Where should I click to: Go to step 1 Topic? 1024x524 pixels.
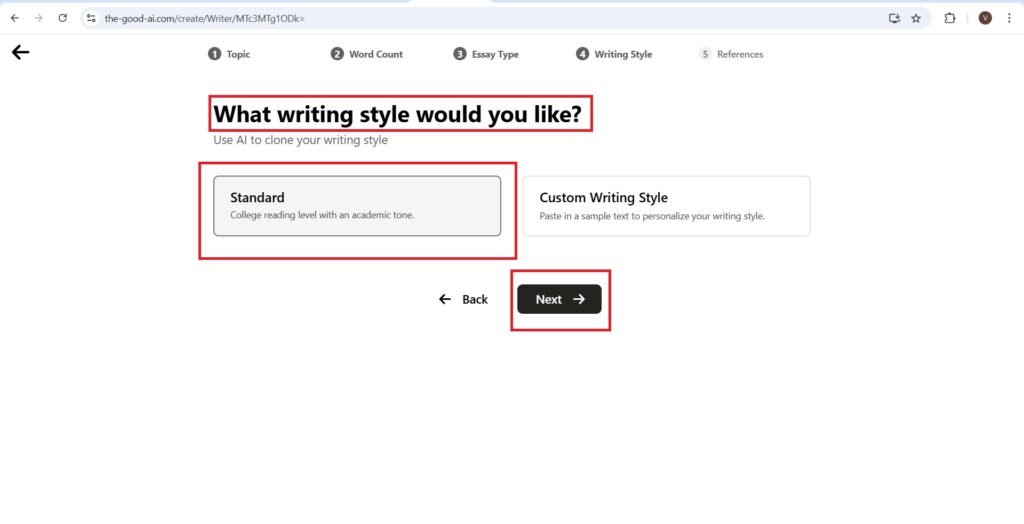click(229, 54)
